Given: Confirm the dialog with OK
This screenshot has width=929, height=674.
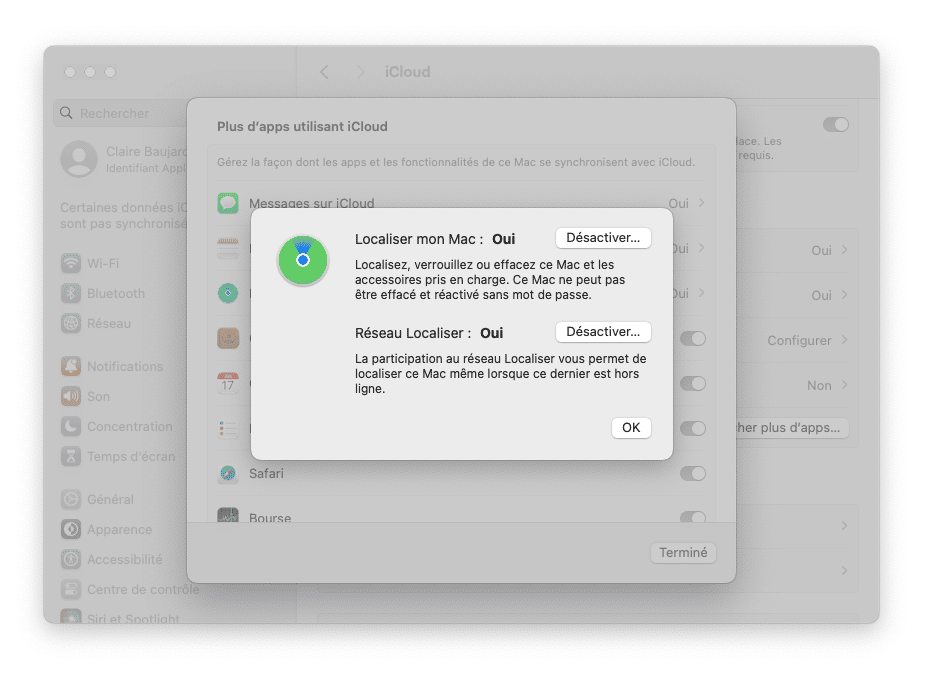Looking at the screenshot, I should click(x=631, y=428).
